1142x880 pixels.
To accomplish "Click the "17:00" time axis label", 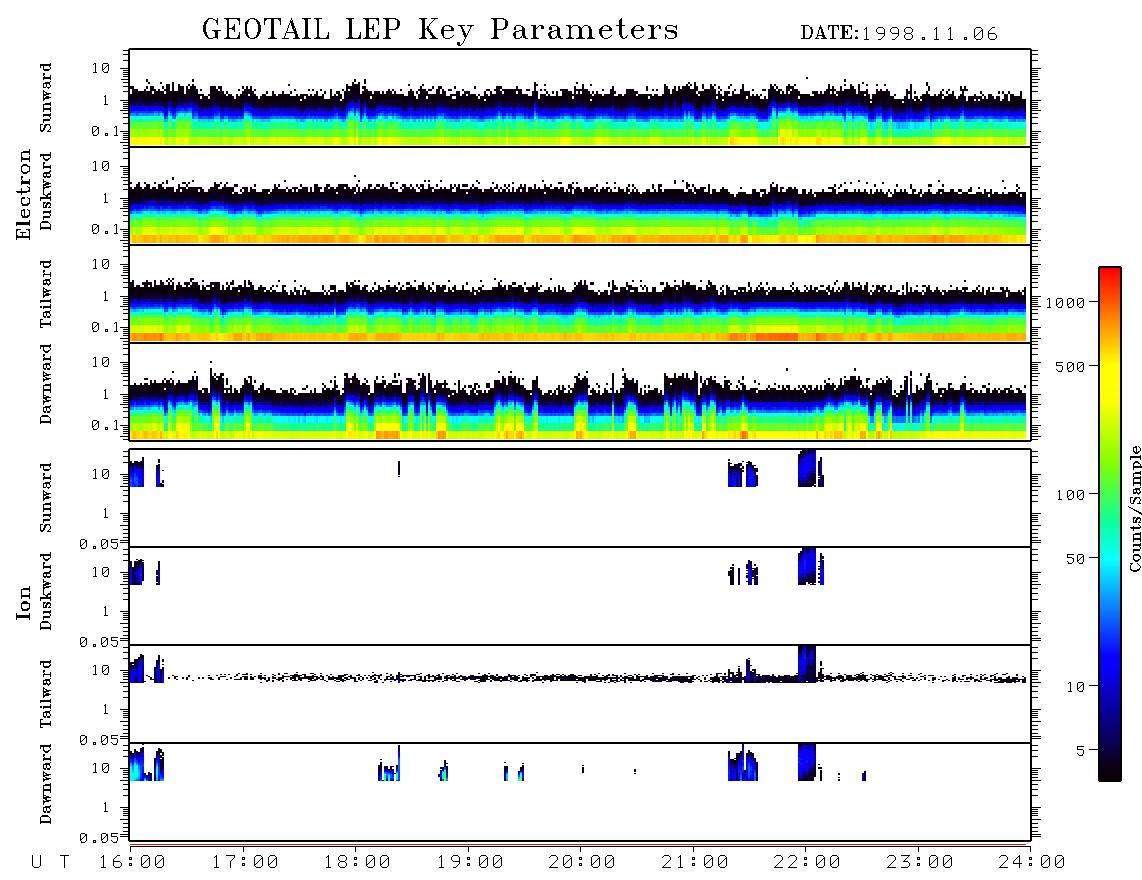I will [245, 862].
